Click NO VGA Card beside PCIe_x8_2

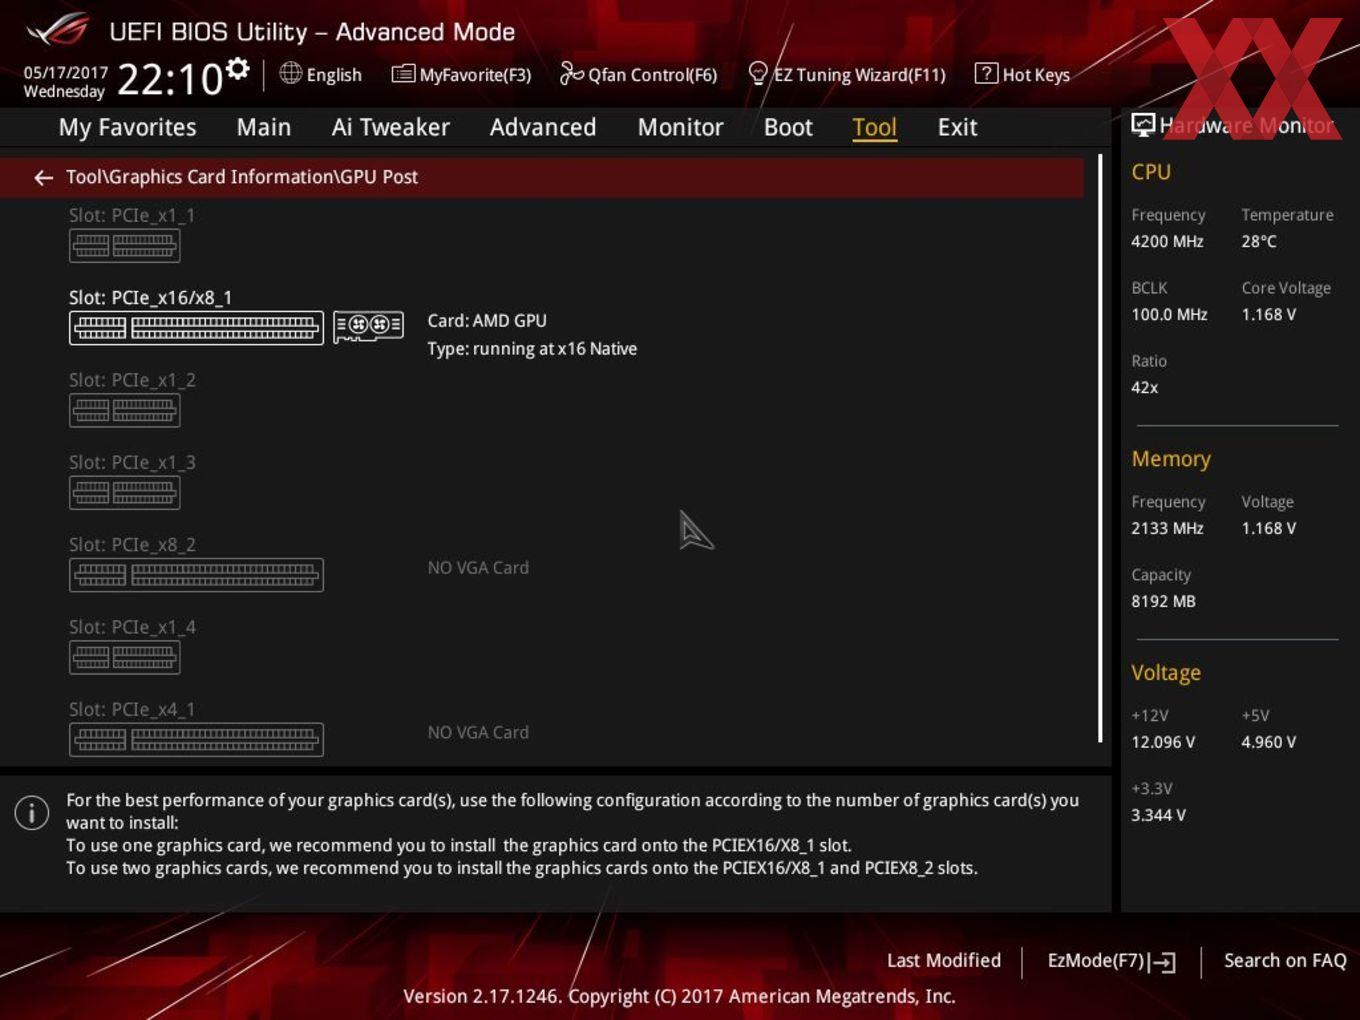point(478,568)
